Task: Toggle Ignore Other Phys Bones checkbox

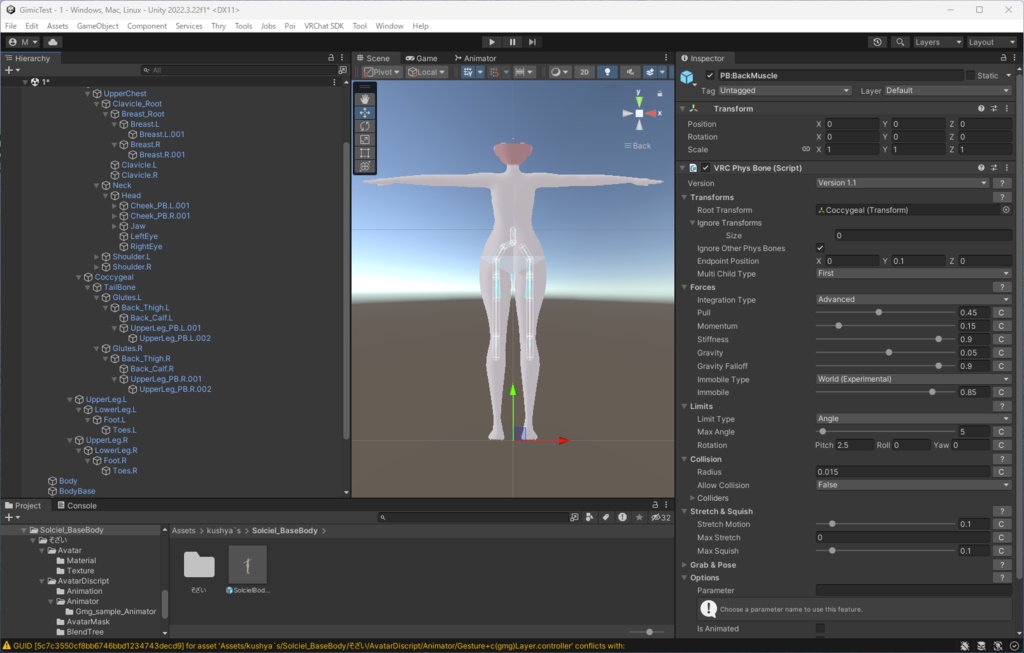Action: coord(820,248)
